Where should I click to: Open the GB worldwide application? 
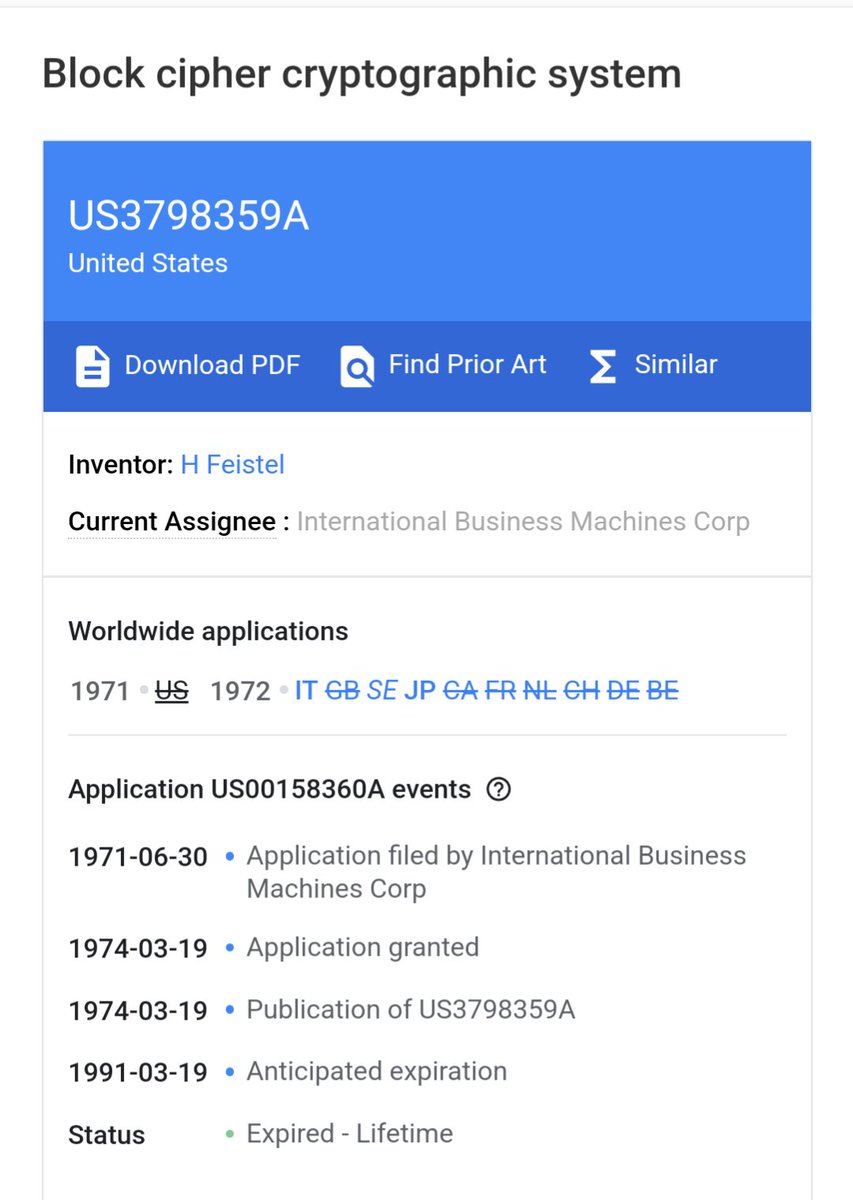[342, 691]
